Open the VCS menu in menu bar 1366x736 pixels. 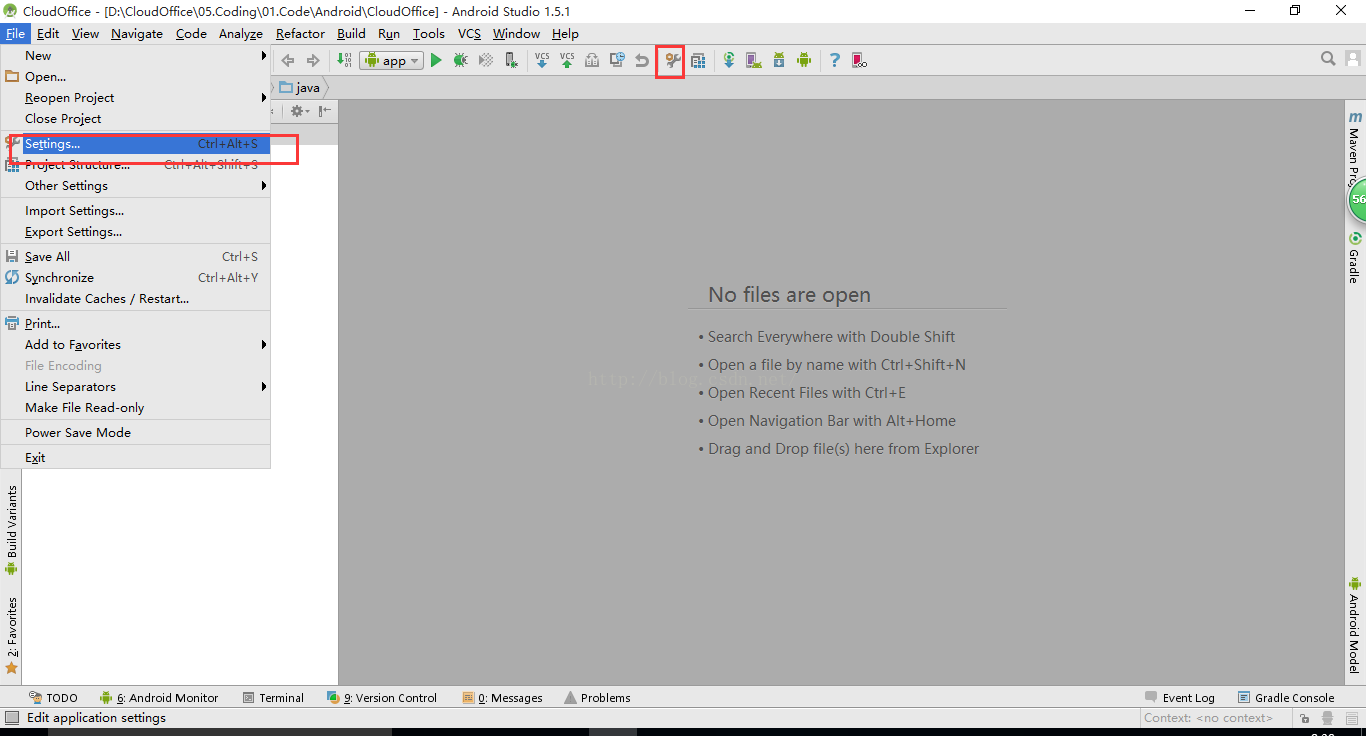click(x=469, y=34)
